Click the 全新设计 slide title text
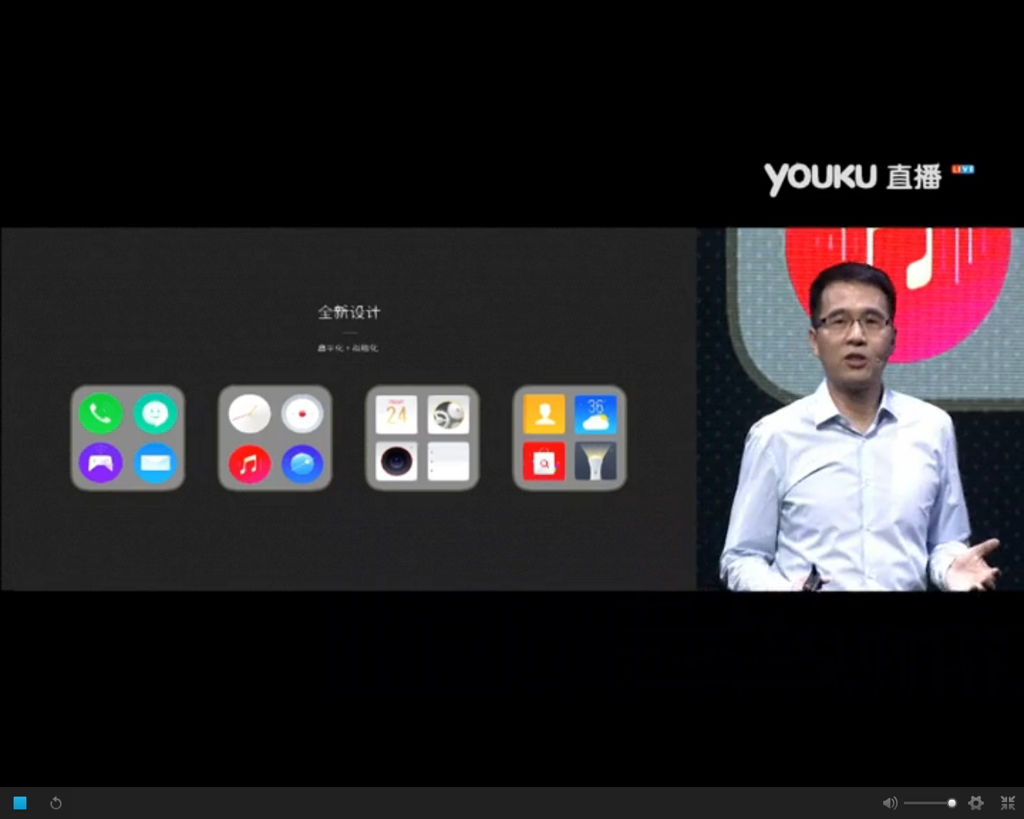The height and width of the screenshot is (819, 1024). click(349, 312)
